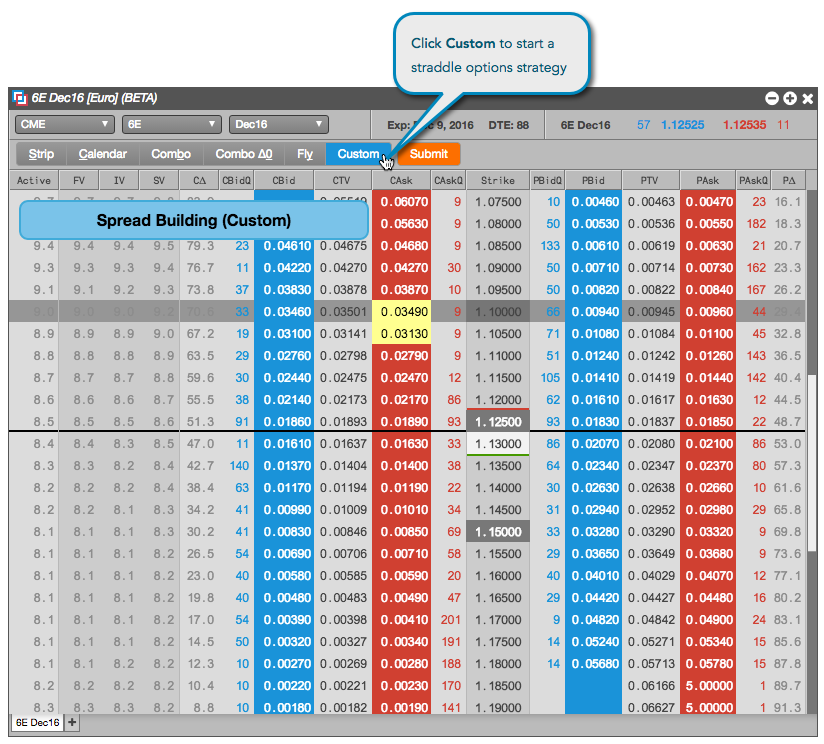Click the PTV column header
Screen dimensions: 824x744
[650, 180]
